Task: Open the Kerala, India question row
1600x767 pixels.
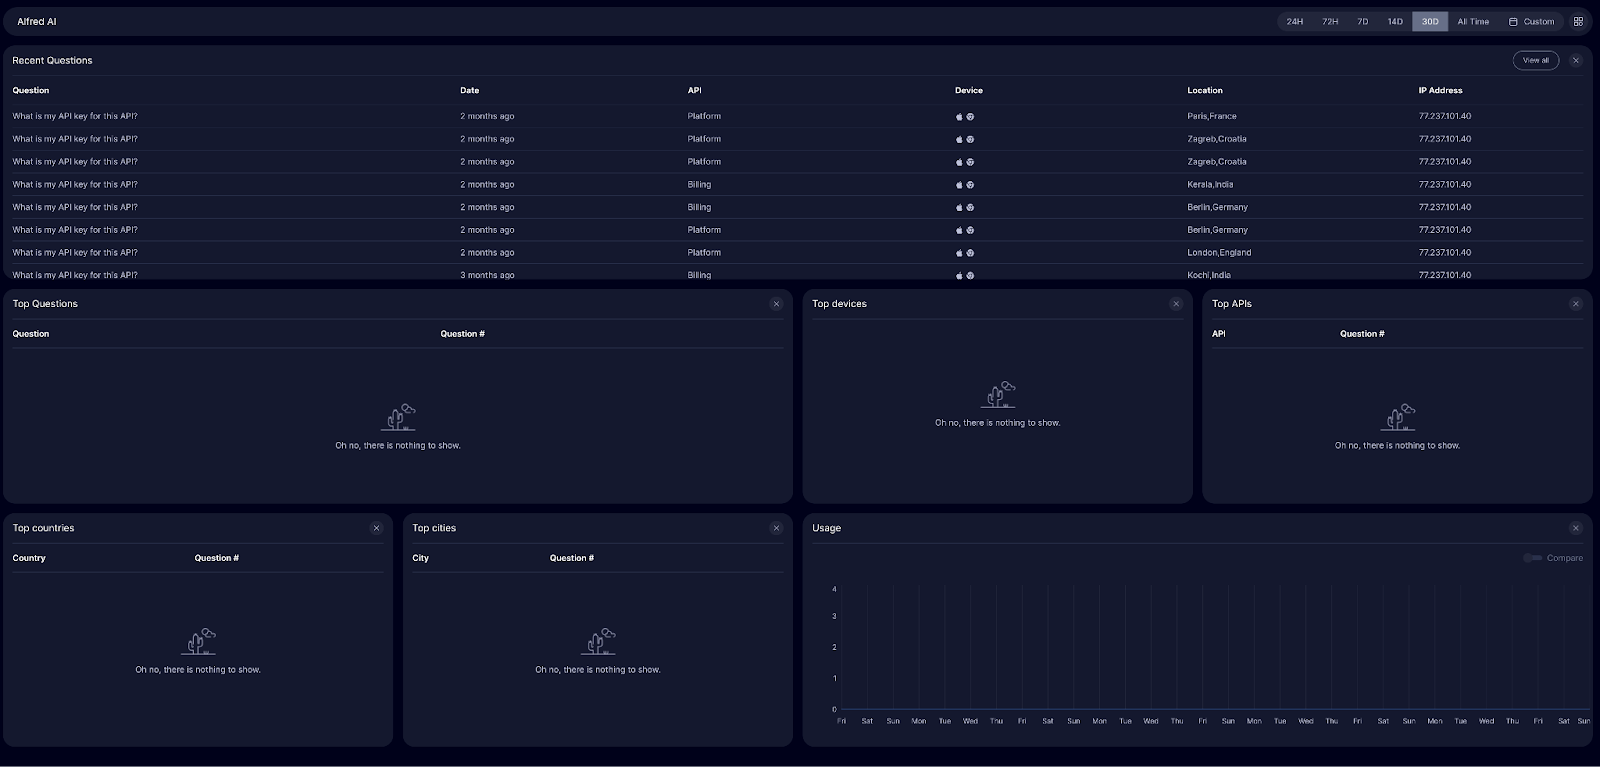Action: click(75, 185)
